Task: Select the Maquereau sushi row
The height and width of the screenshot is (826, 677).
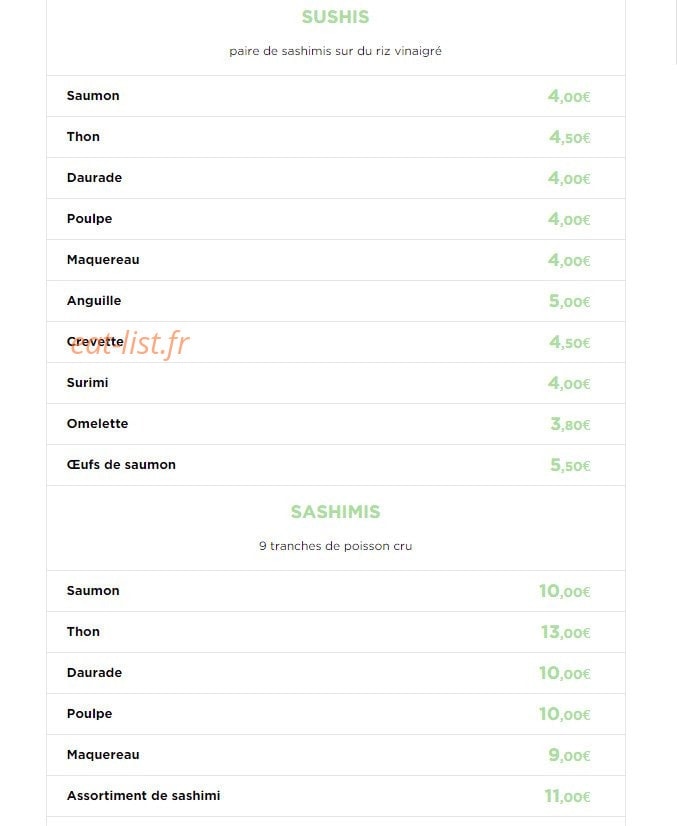Action: pos(336,260)
